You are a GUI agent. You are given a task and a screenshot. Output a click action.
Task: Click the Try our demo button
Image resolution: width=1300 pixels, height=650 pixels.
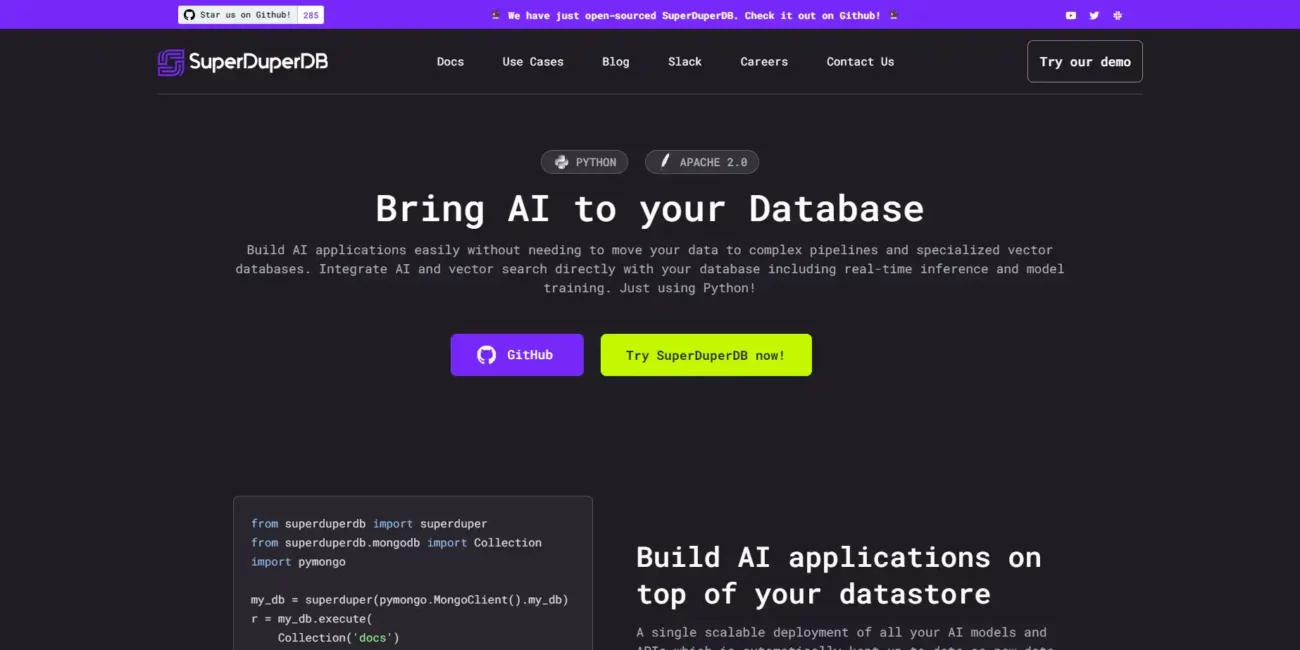(1085, 61)
